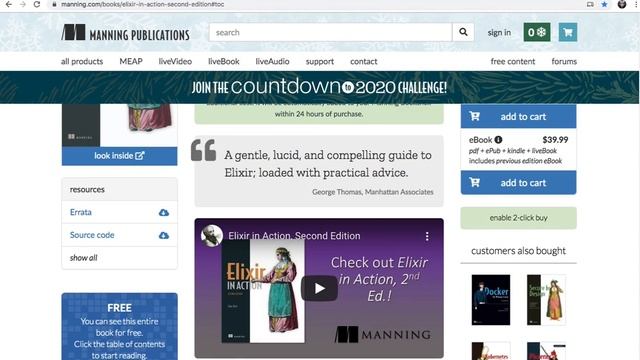Screen dimensions: 640x360
Task: Open the all products menu
Action: [x=82, y=61]
